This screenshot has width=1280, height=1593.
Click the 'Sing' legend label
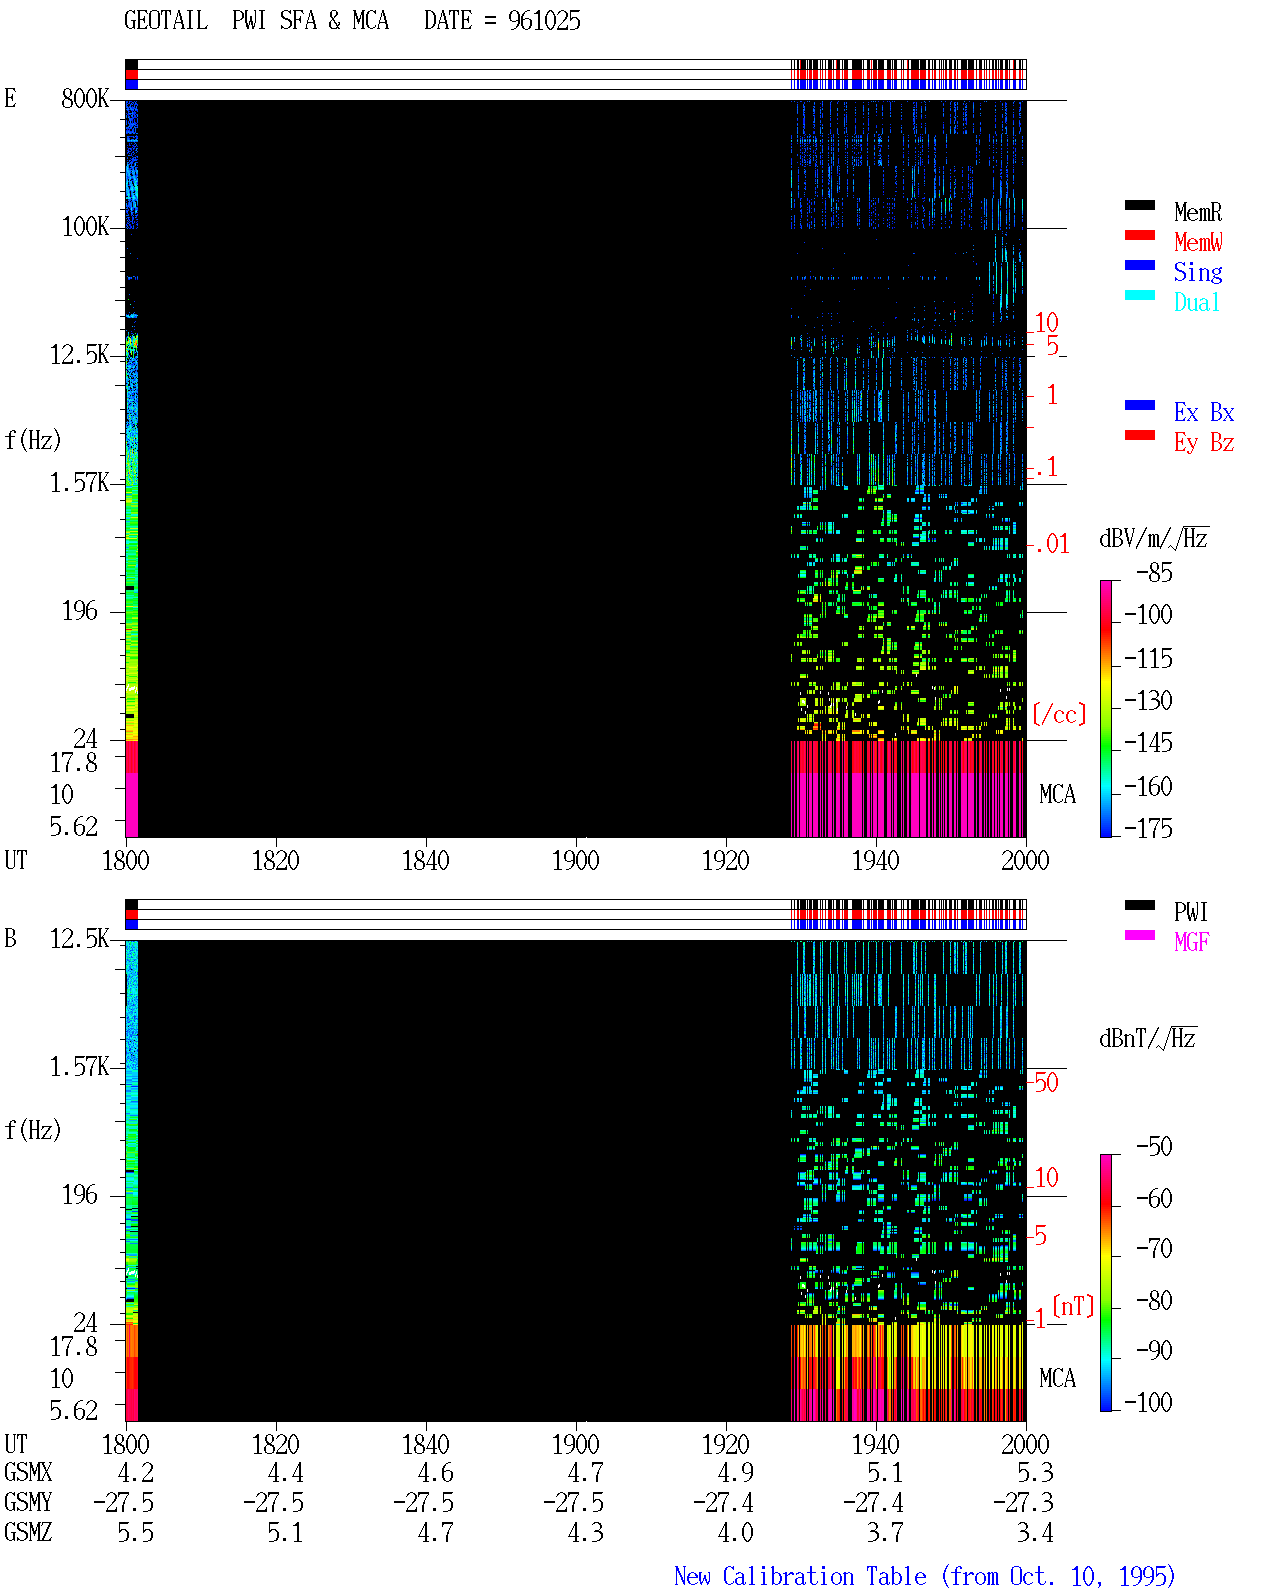click(x=1198, y=272)
